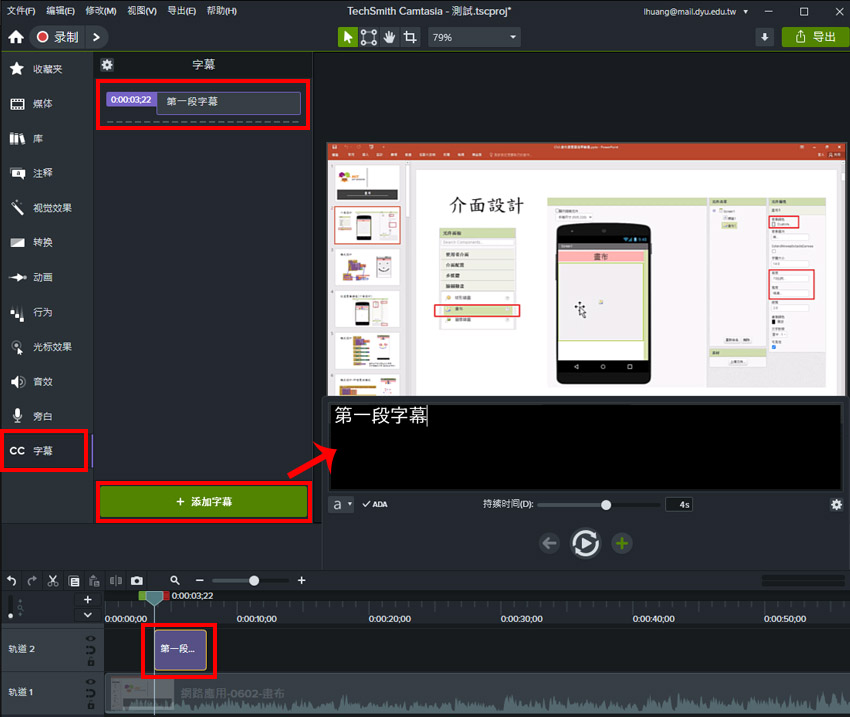This screenshot has height=717, width=850.
Task: Open the caption font style dropdown
Action: (x=341, y=505)
